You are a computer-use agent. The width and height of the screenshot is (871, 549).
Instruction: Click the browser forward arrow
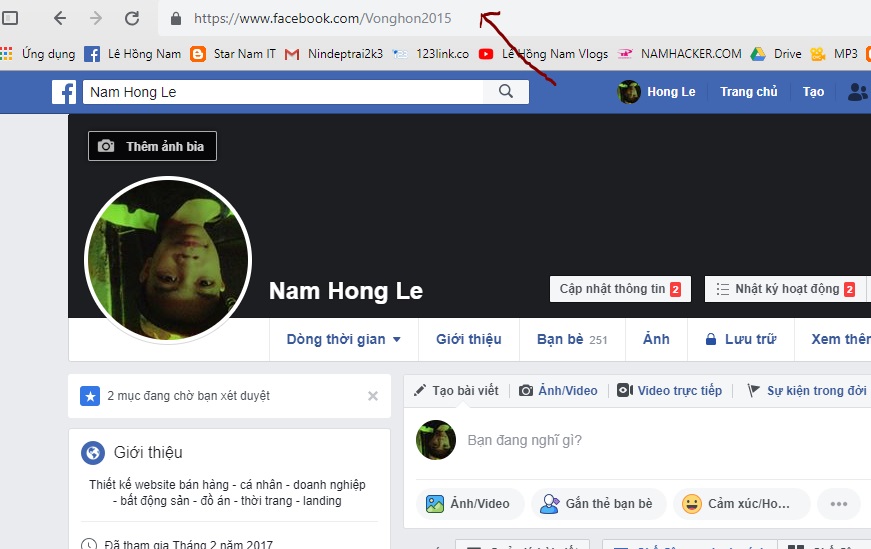click(x=96, y=18)
